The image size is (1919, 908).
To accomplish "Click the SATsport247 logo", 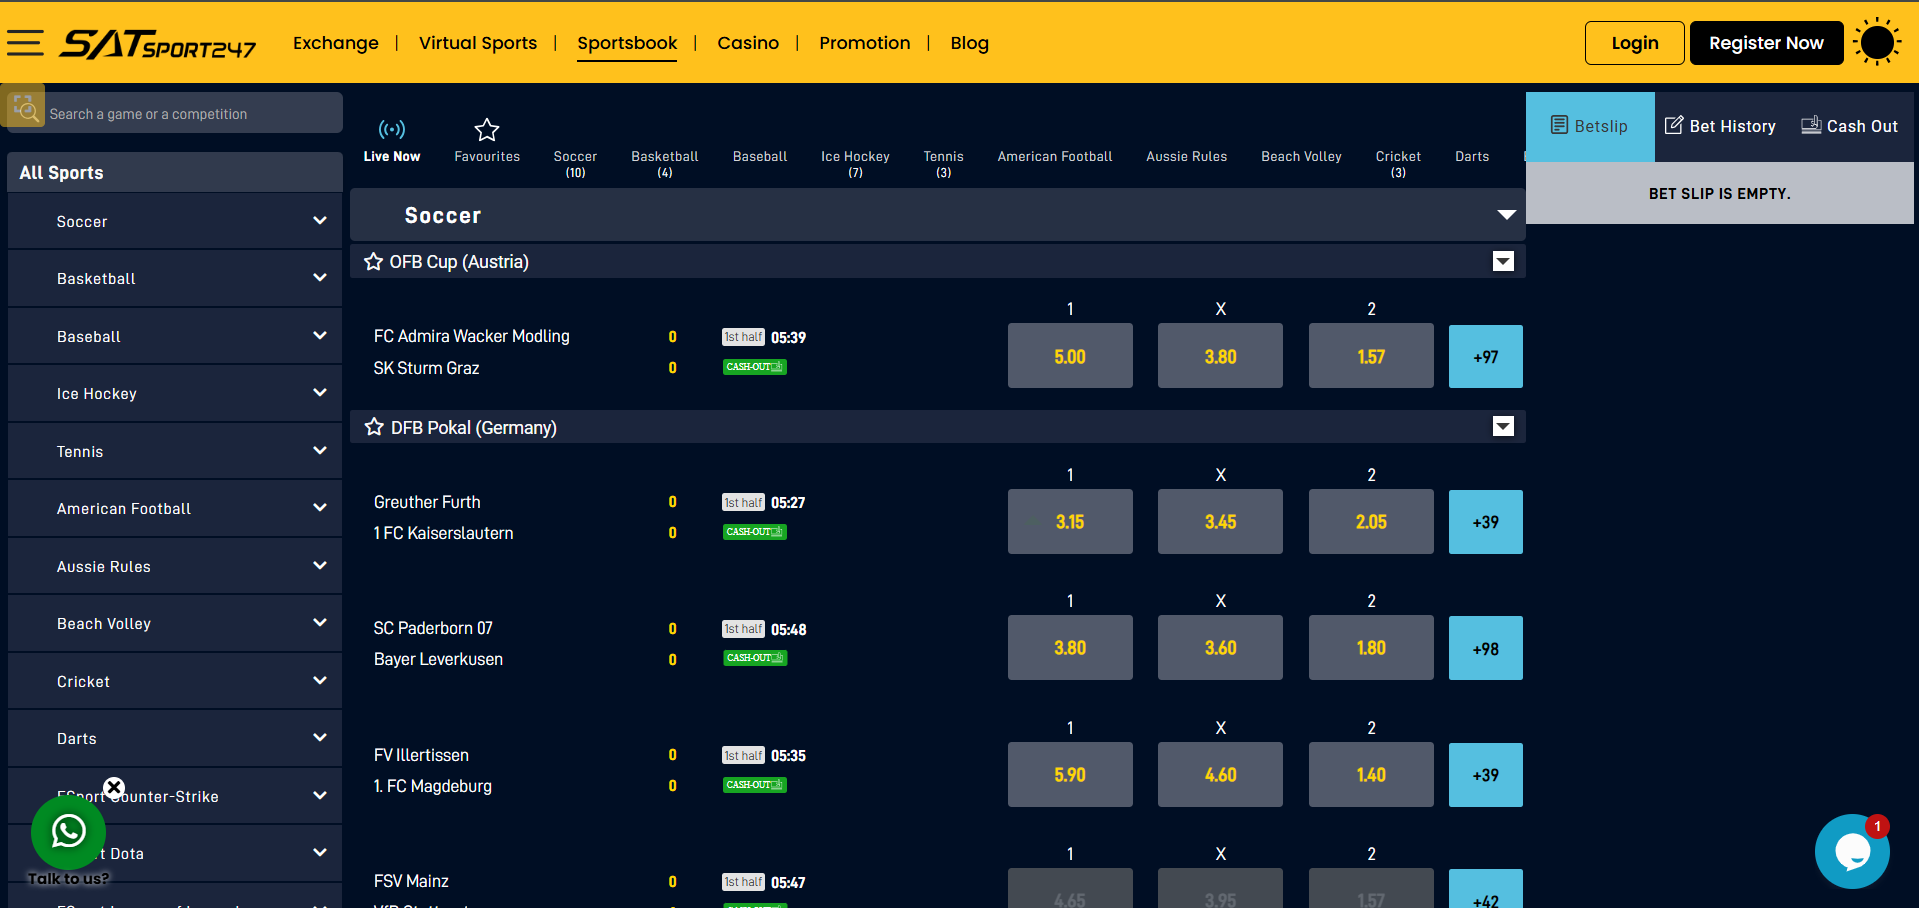I will 158,43.
